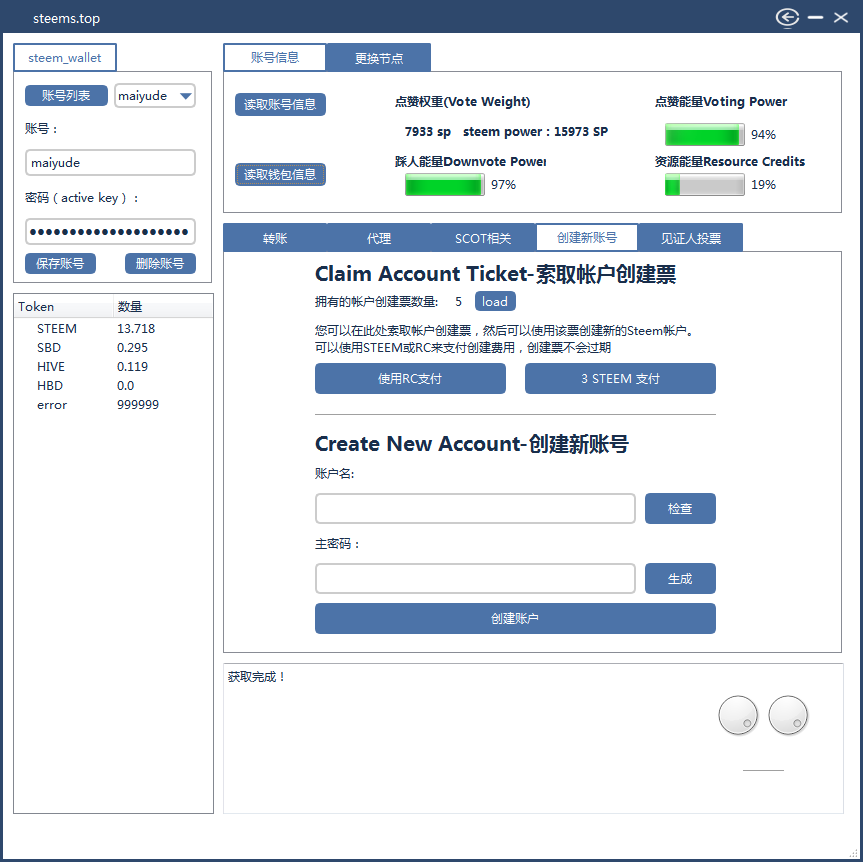863x862 pixels.
Task: Focus the 主密码 input field
Action: [x=476, y=579]
